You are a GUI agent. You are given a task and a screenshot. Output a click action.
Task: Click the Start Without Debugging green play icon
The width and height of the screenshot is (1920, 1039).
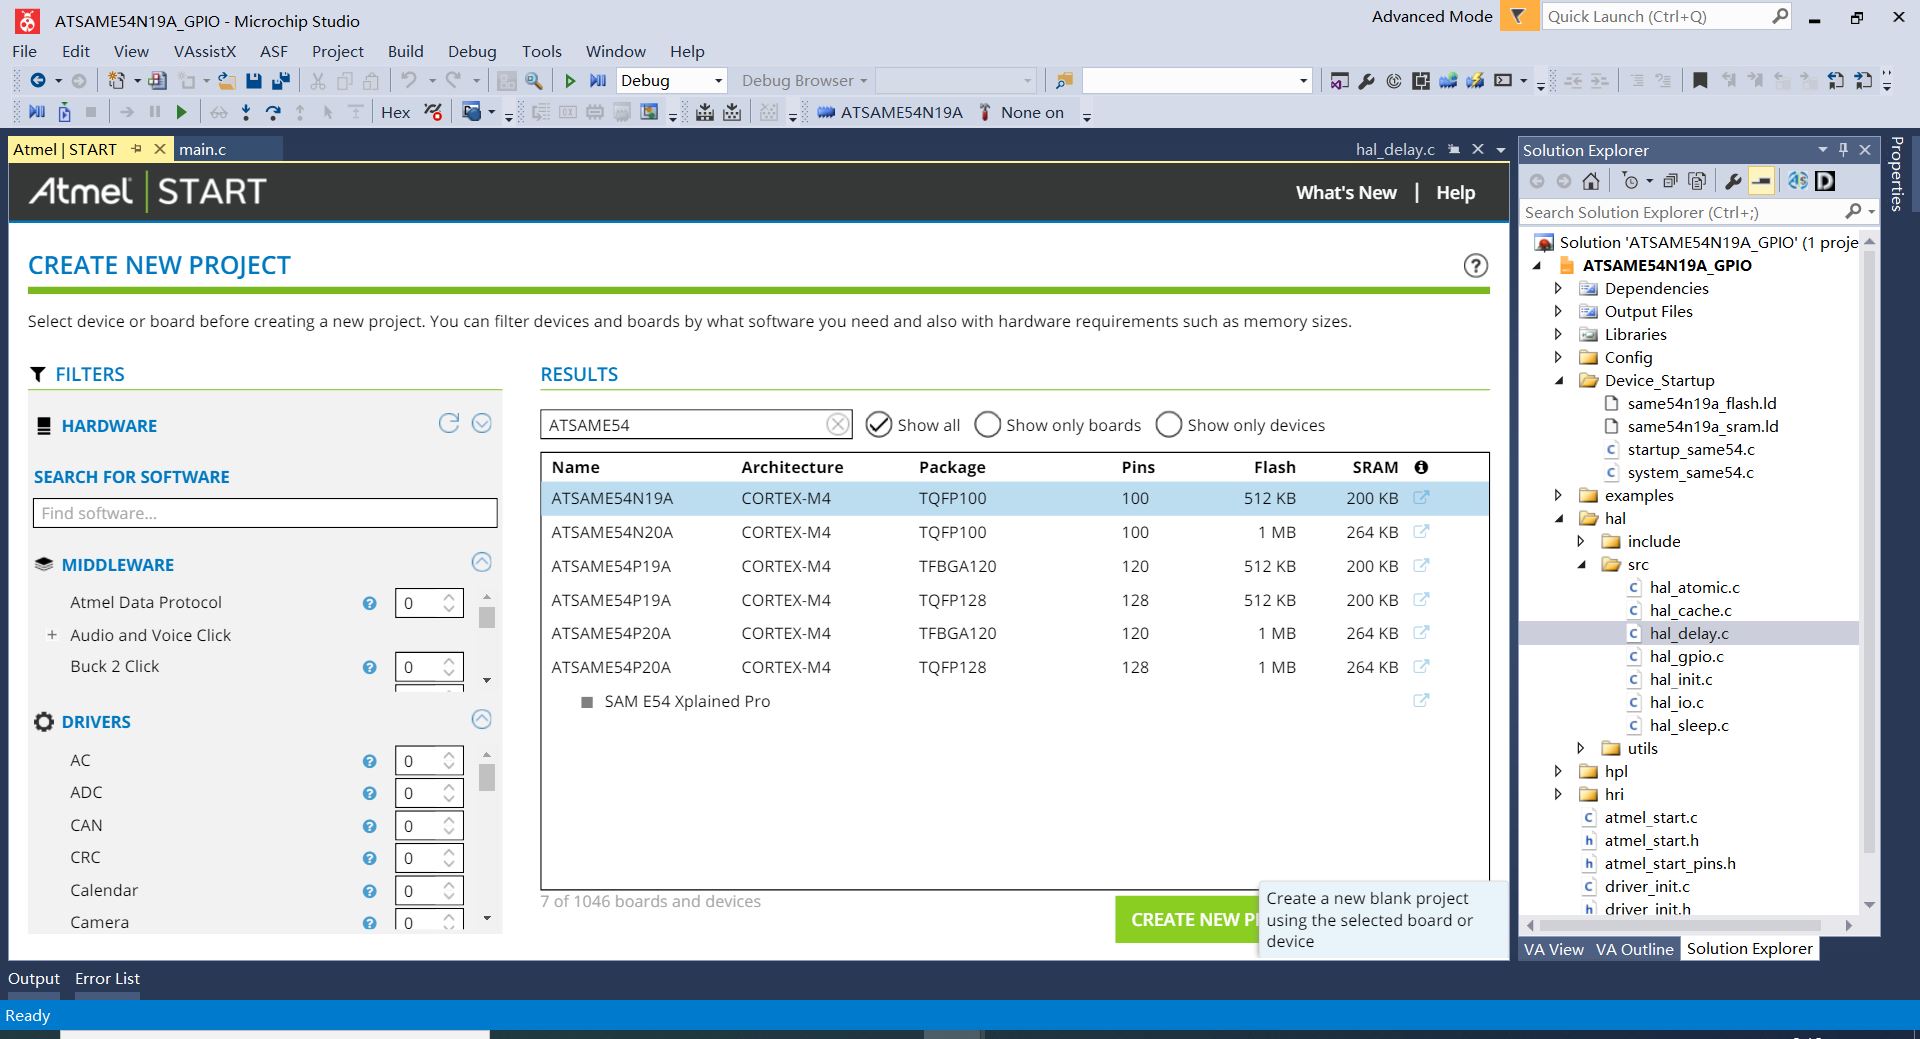[x=570, y=81]
